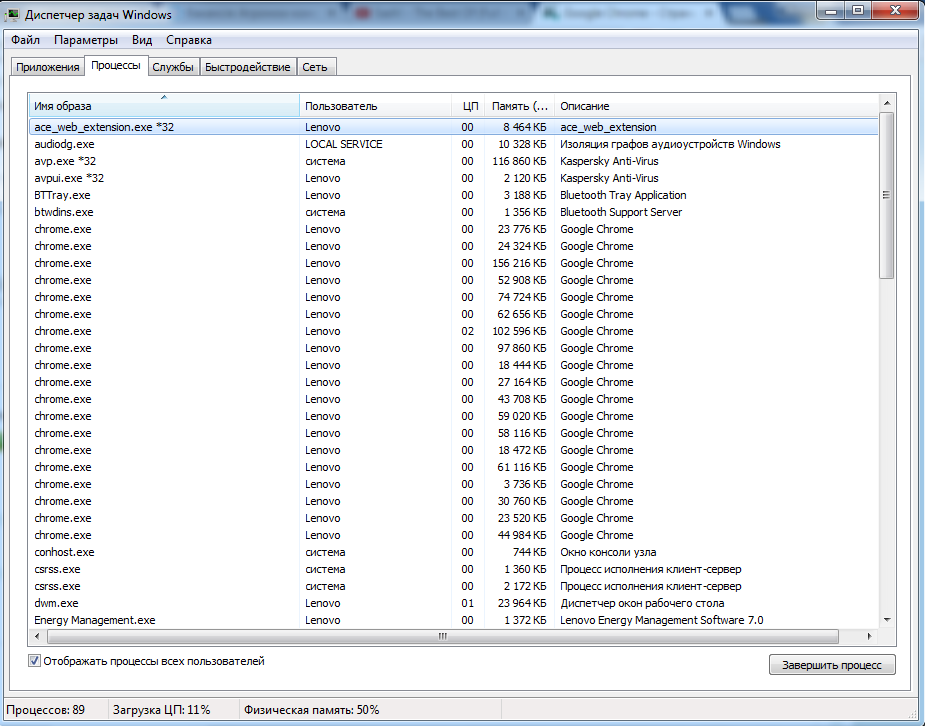This screenshot has height=726, width=925.
Task: Select csrss.exe using 1 360 КБ
Action: [453, 569]
